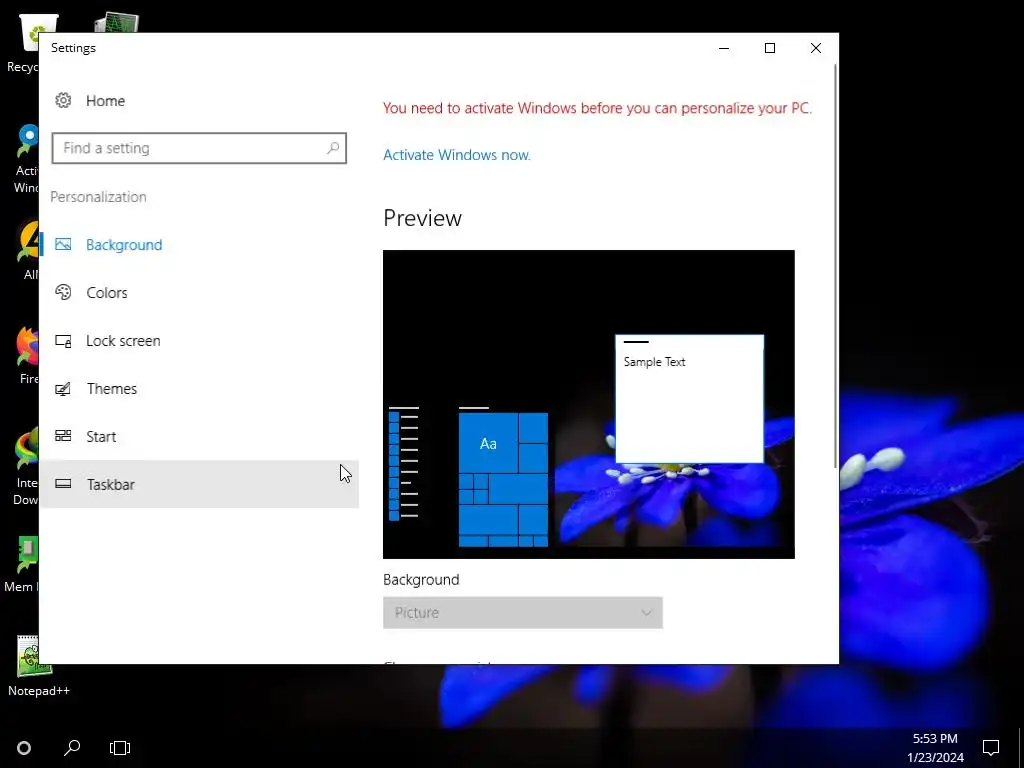The height and width of the screenshot is (768, 1024).
Task: Click the activation warning text
Action: [597, 108]
